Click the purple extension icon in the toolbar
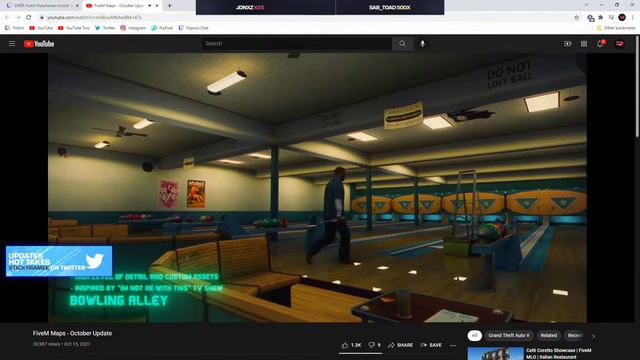 point(590,18)
